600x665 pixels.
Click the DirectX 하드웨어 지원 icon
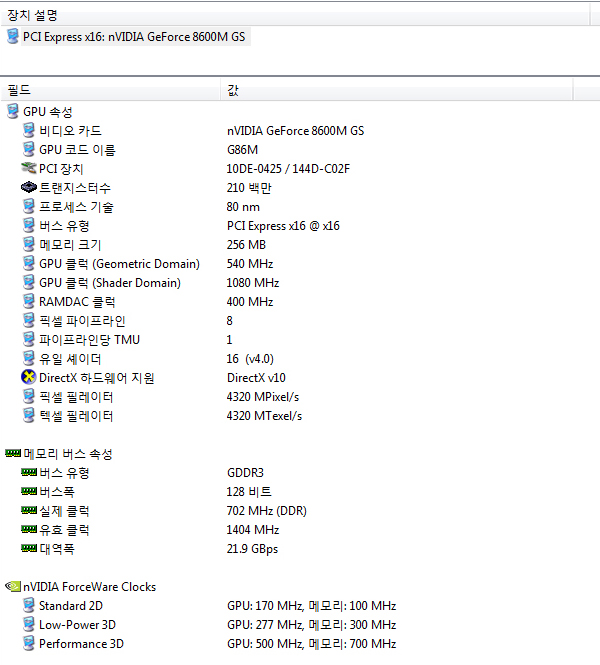pos(29,377)
